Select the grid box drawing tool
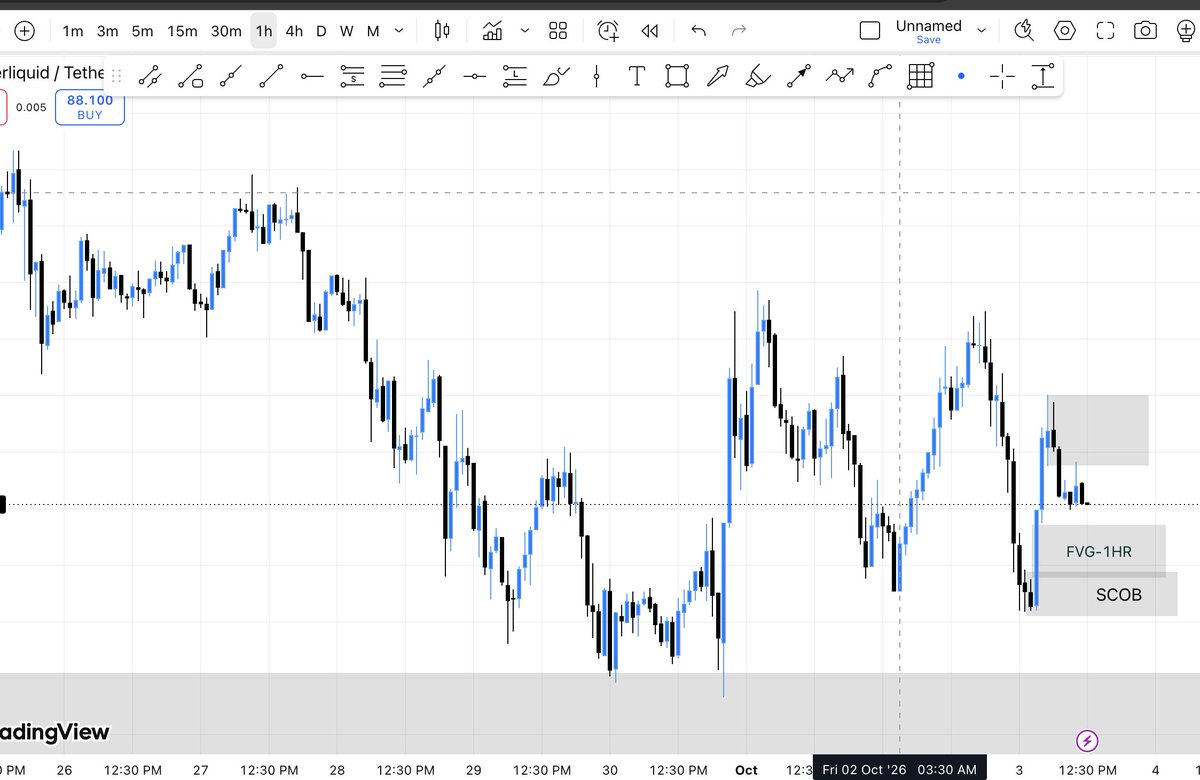This screenshot has height=780, width=1200. coord(920,76)
